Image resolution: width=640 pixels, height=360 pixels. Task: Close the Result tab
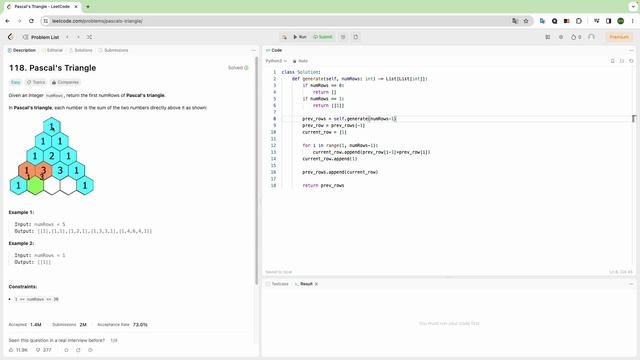(316, 284)
